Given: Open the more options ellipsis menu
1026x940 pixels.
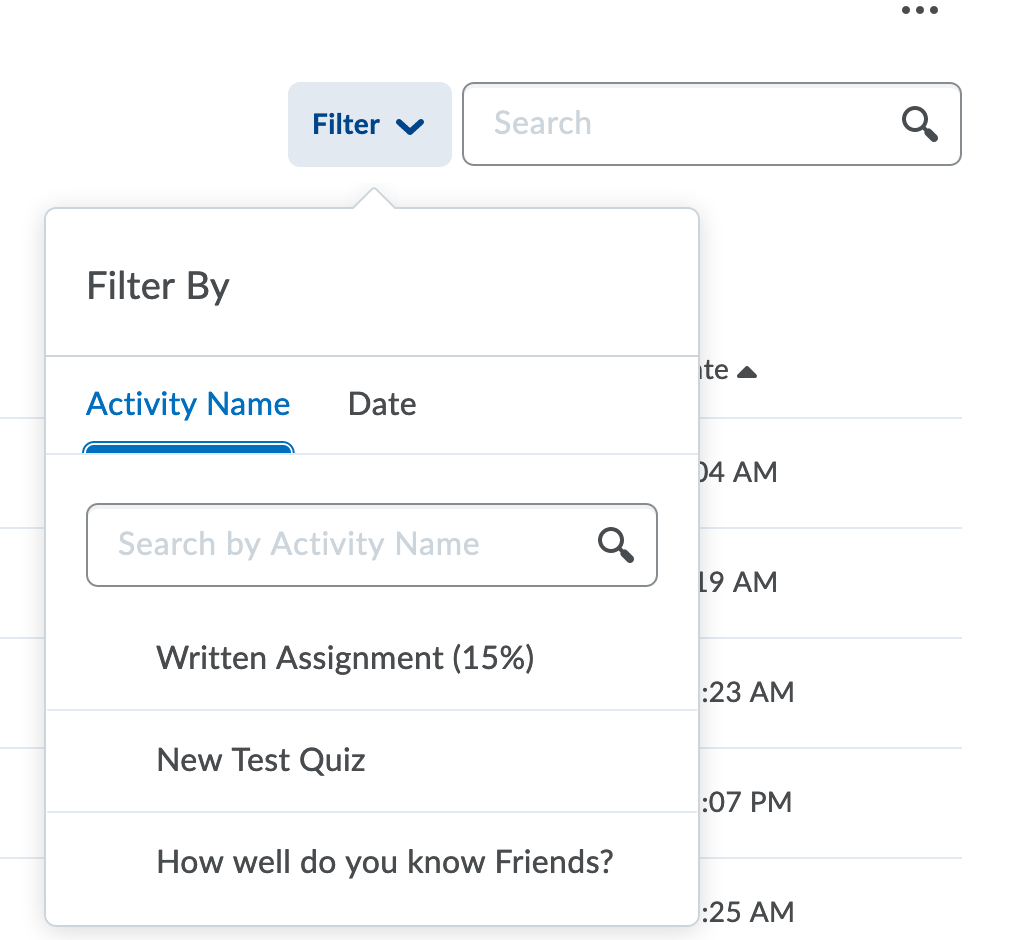Looking at the screenshot, I should pyautogui.click(x=919, y=11).
